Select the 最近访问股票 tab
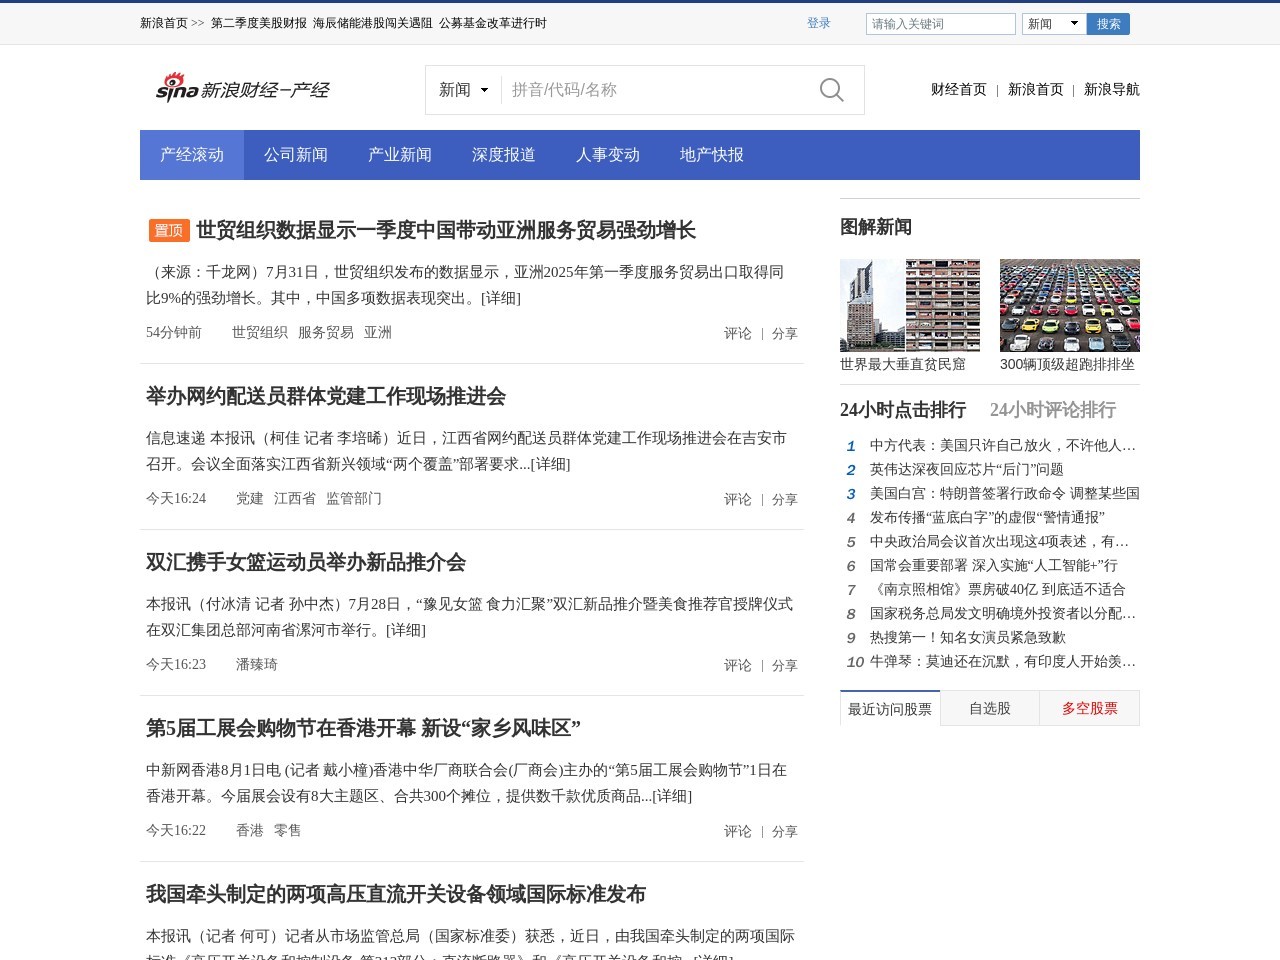1280x960 pixels. click(x=890, y=708)
